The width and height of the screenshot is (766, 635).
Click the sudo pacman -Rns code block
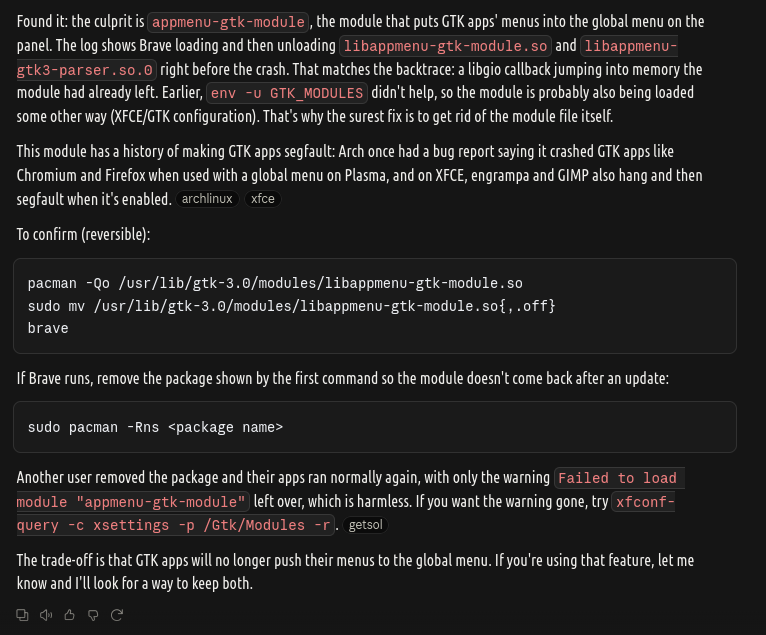(x=375, y=427)
